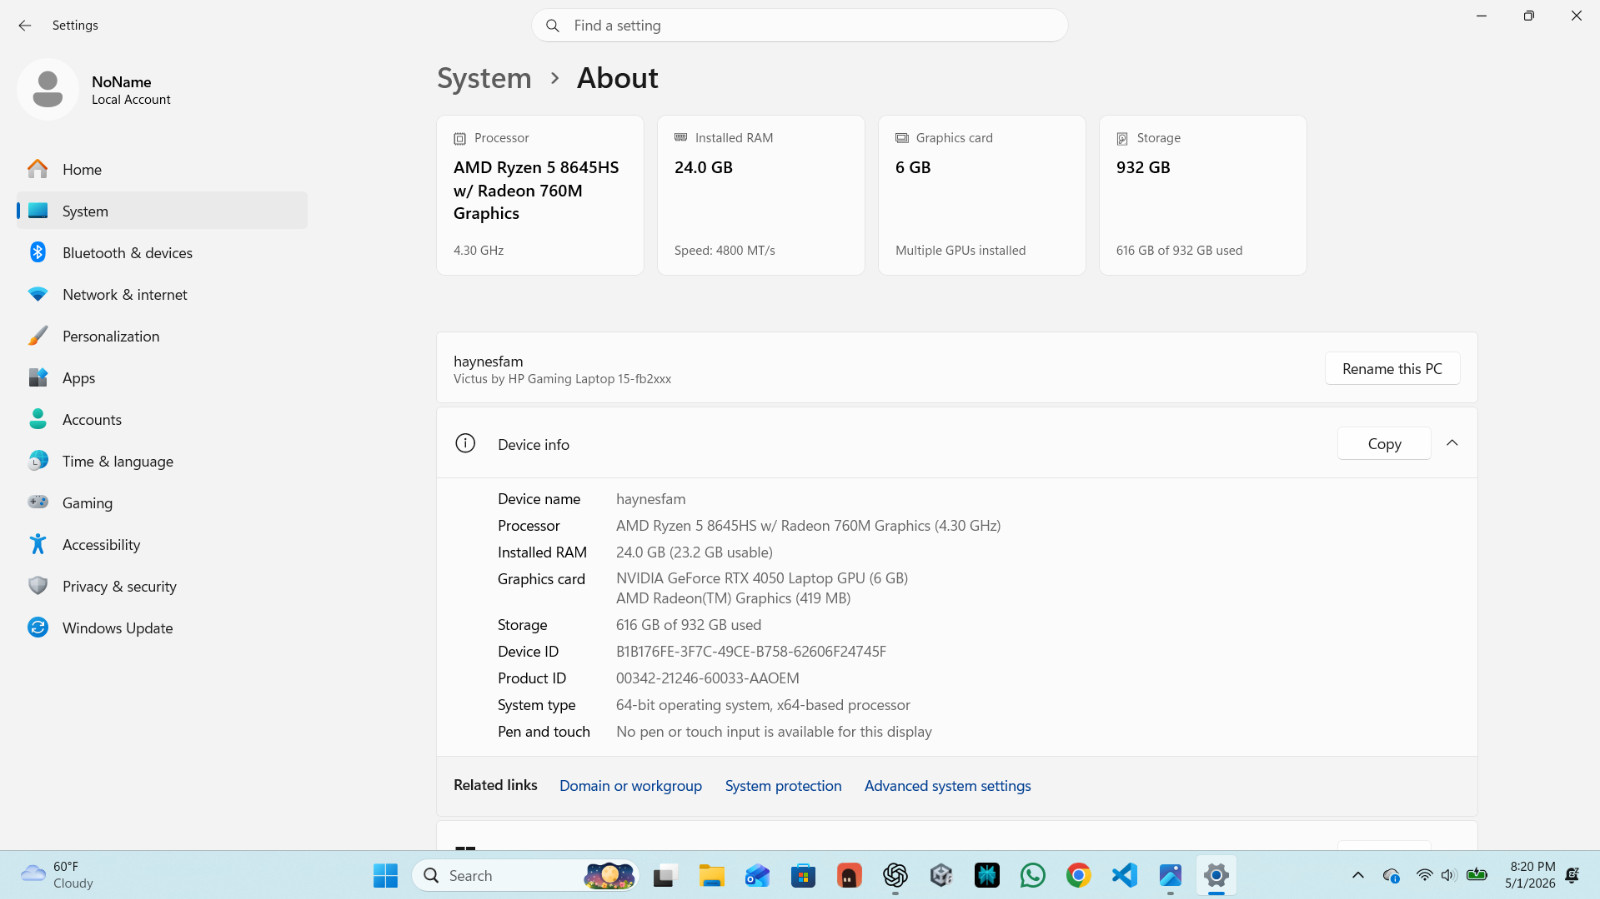Open Domain or workgroup link
Screen dimensions: 1600x899
(x=630, y=786)
